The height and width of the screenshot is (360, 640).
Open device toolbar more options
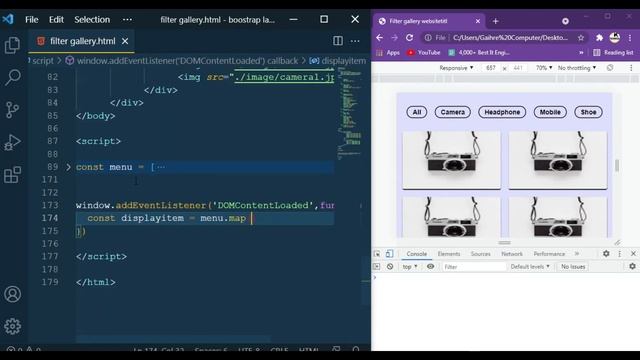click(x=631, y=68)
